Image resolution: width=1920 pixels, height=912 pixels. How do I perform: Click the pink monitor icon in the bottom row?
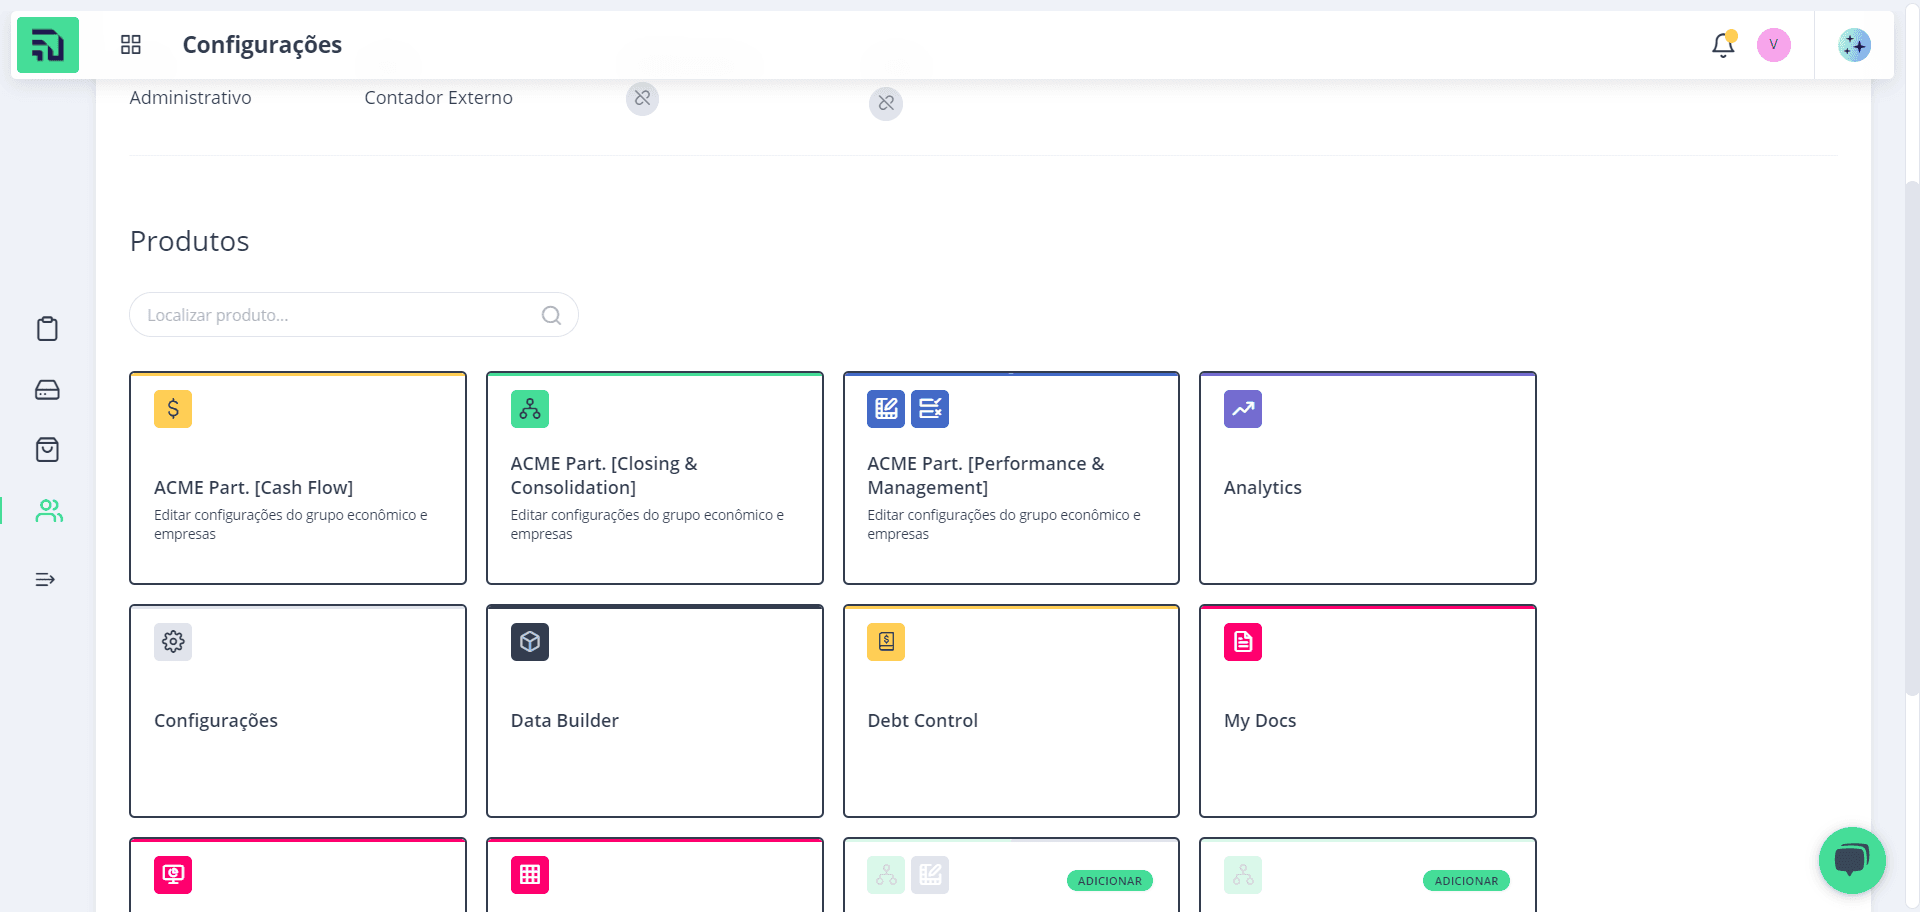pyautogui.click(x=173, y=875)
